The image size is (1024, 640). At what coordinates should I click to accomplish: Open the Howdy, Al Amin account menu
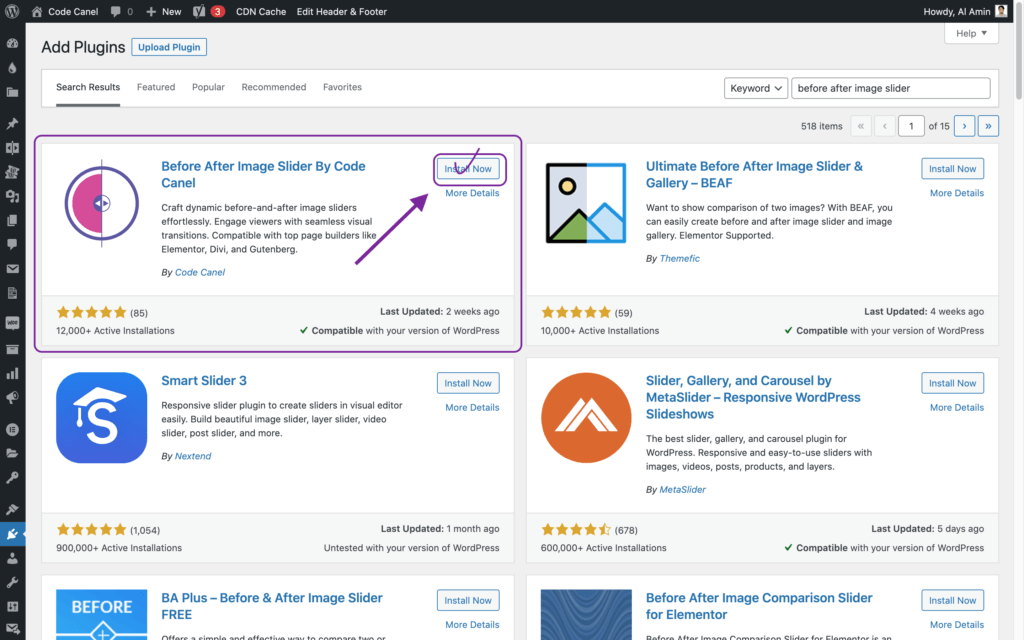pyautogui.click(x=965, y=11)
